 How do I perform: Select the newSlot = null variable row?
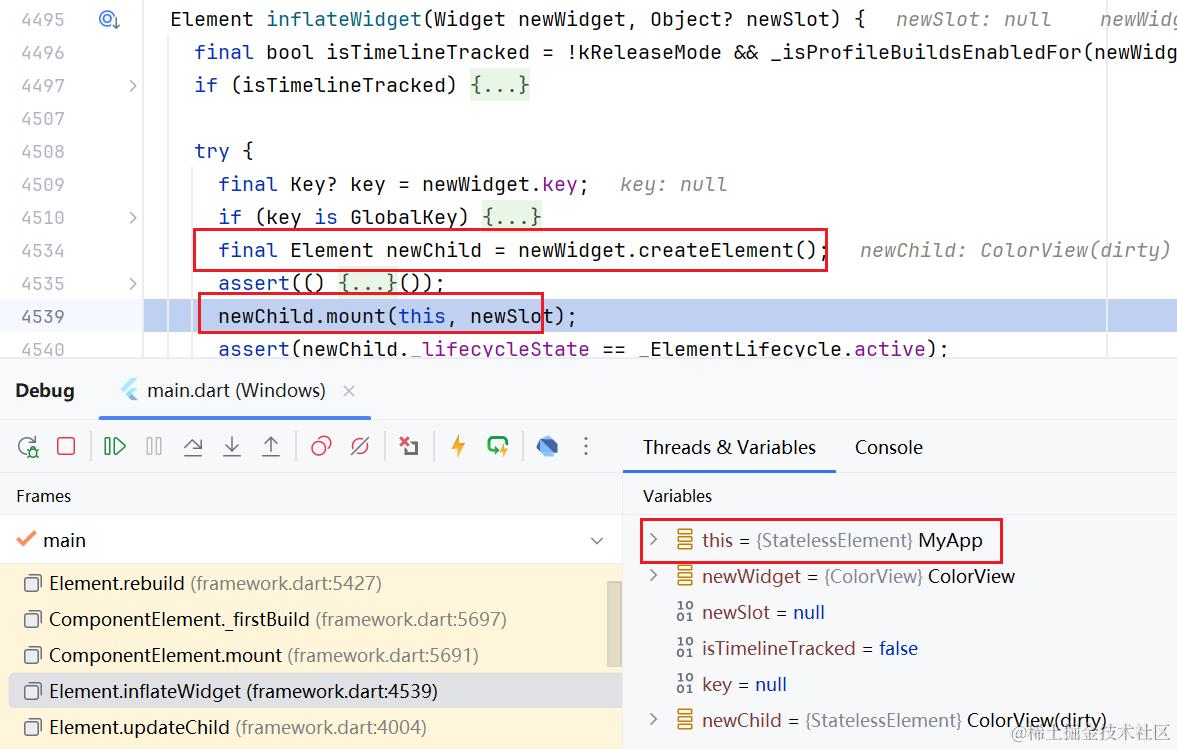tap(900, 612)
